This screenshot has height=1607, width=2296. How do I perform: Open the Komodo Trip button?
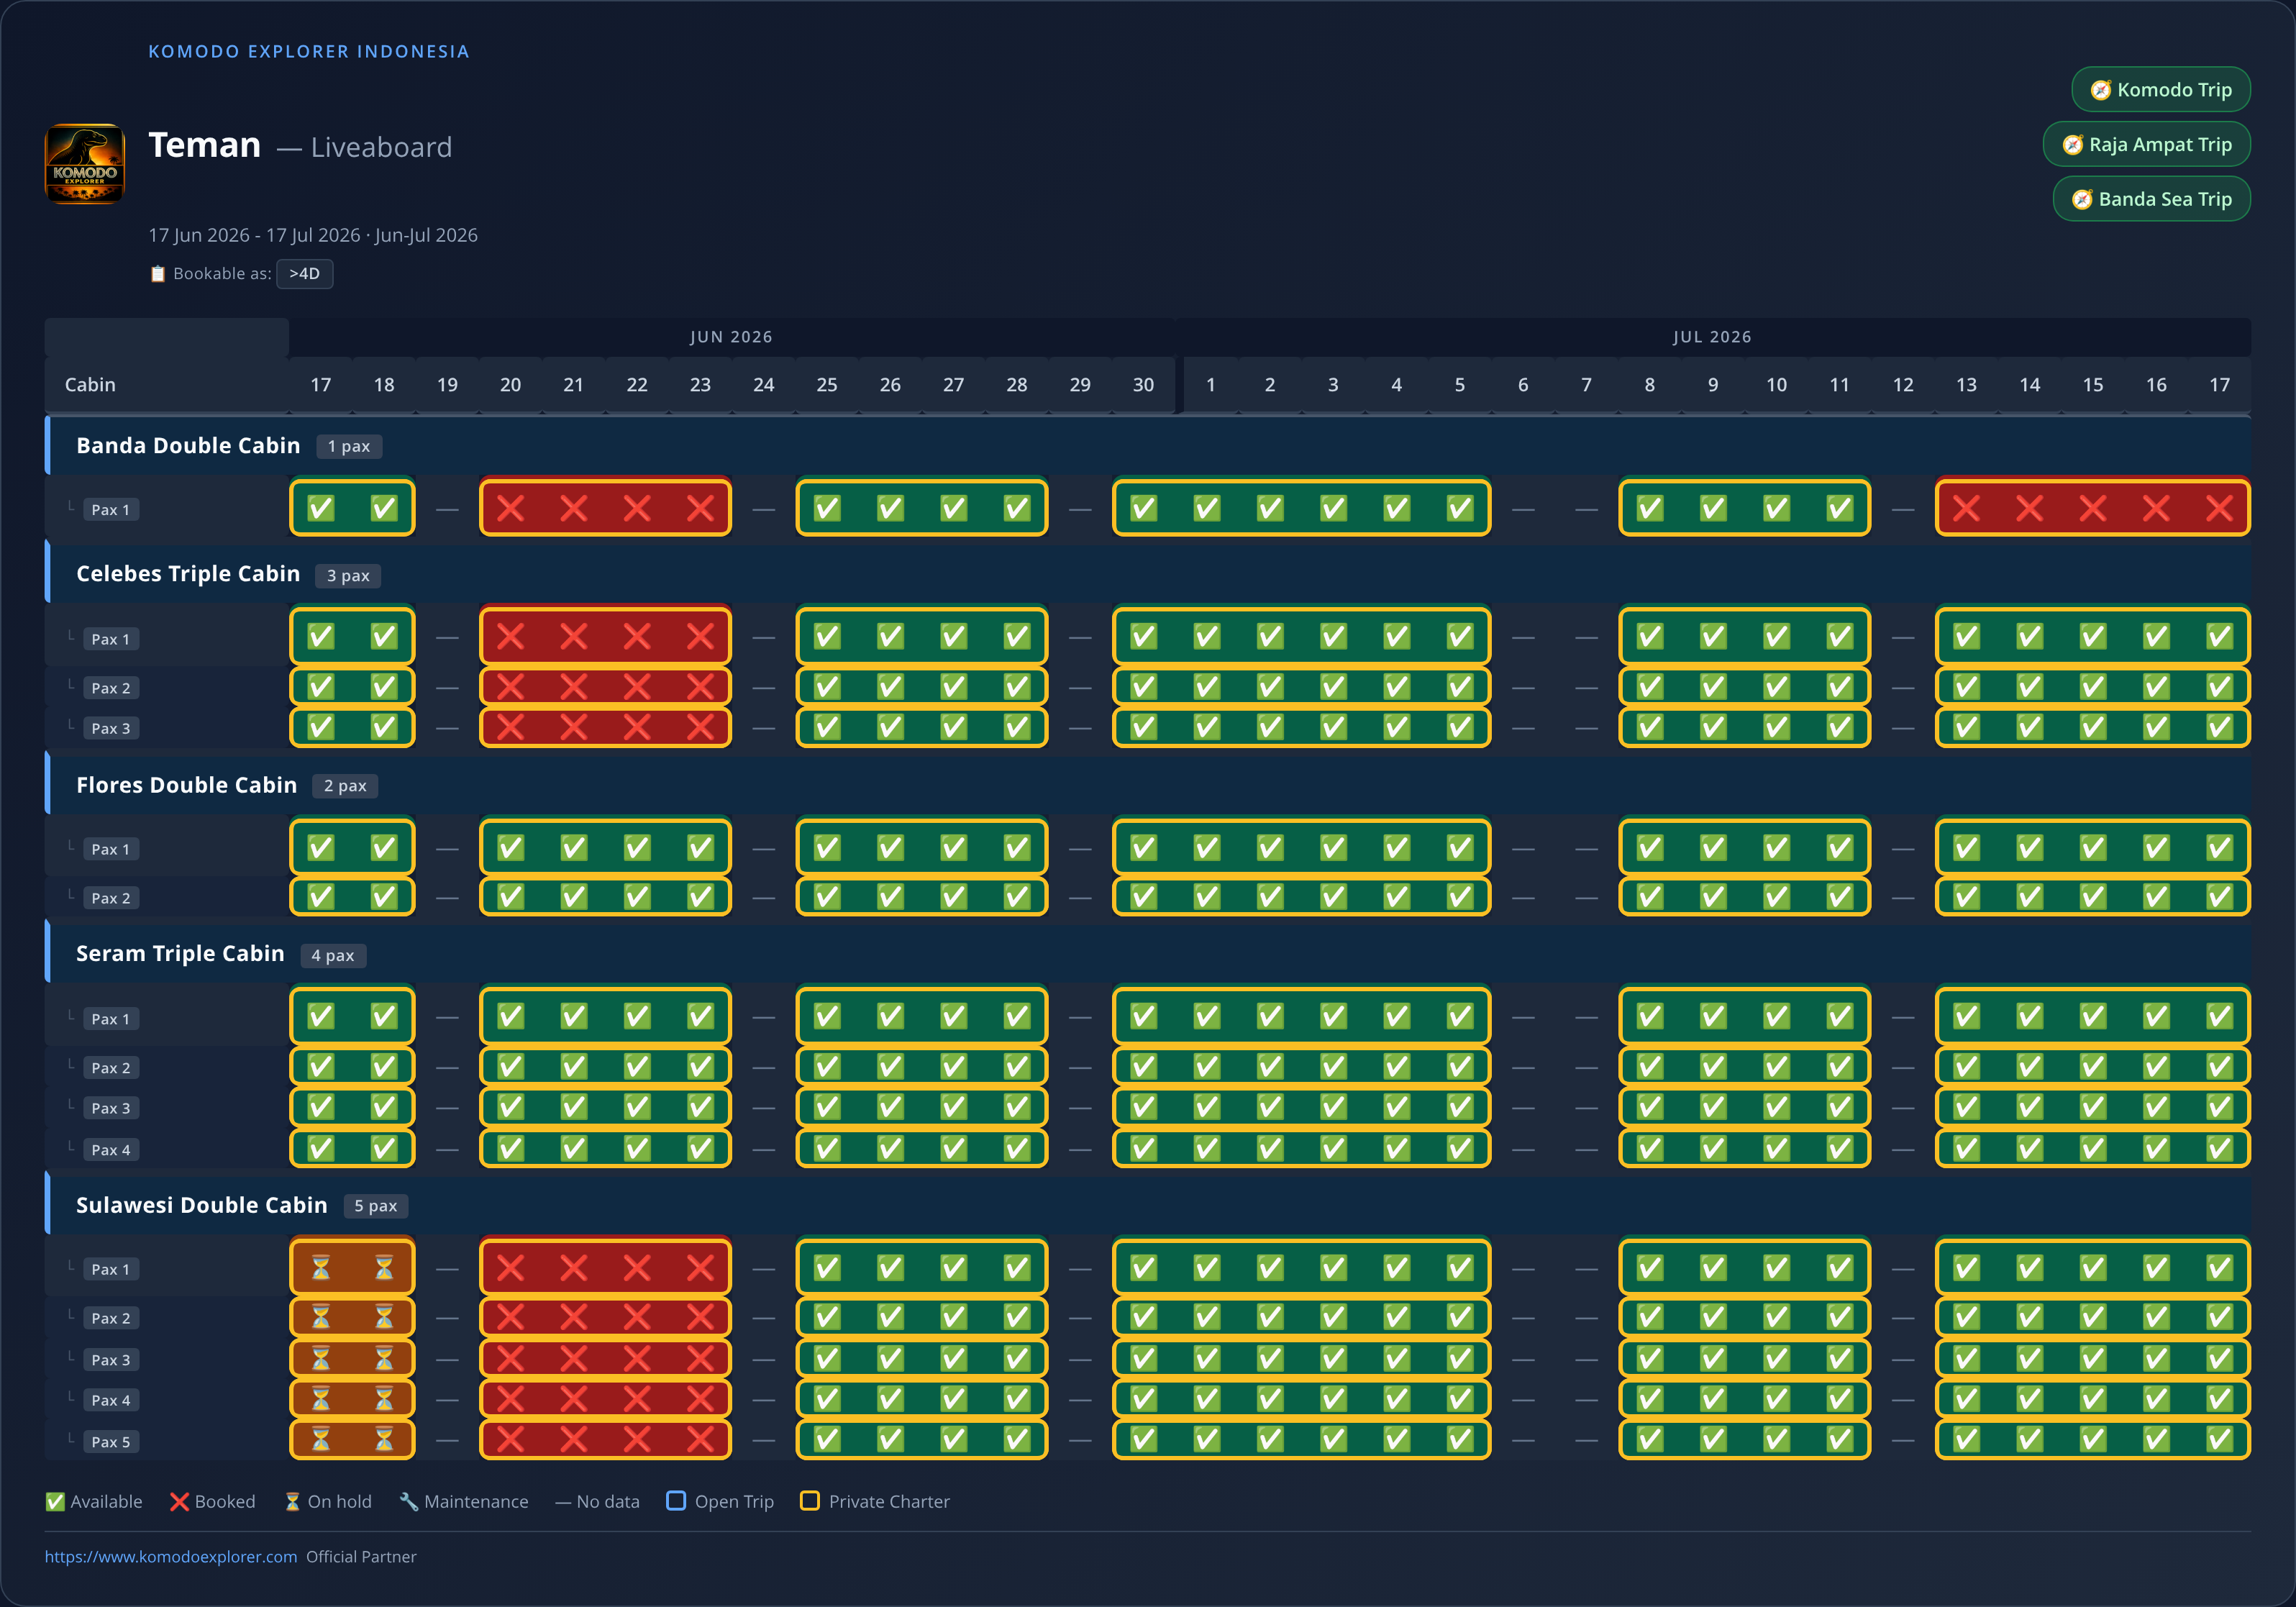click(x=2160, y=90)
